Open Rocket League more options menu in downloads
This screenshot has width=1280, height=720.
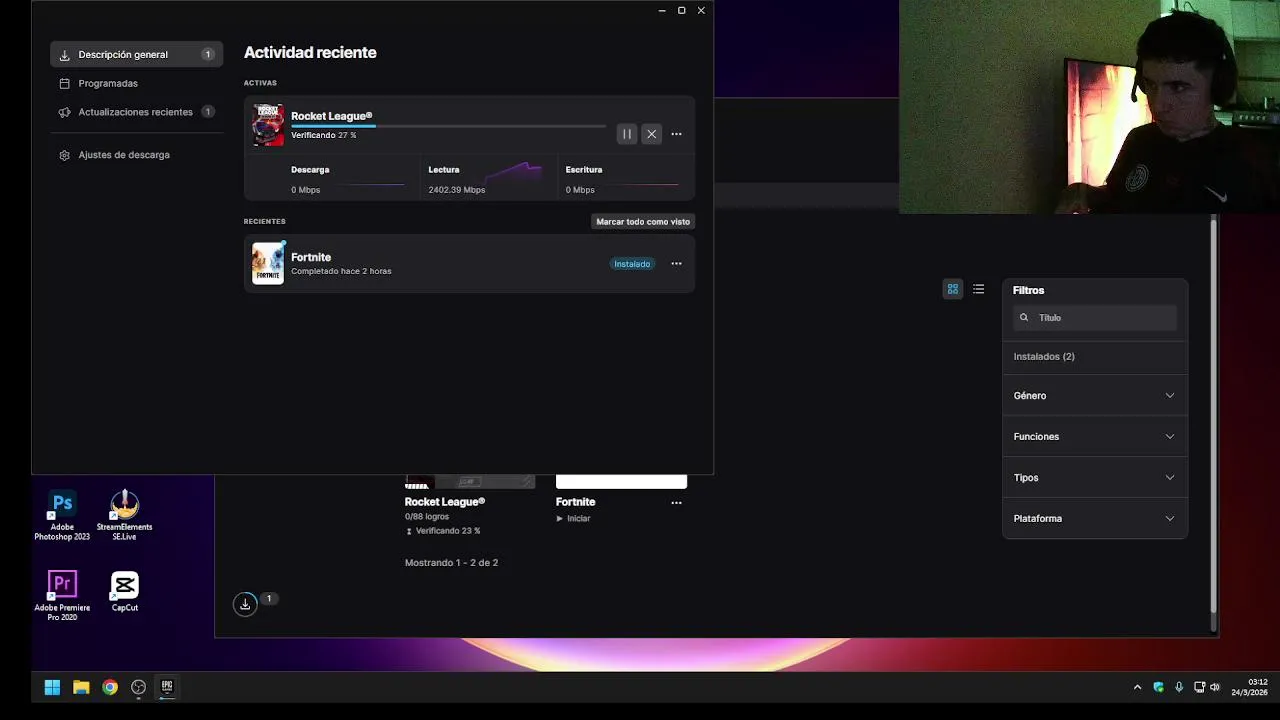(676, 134)
